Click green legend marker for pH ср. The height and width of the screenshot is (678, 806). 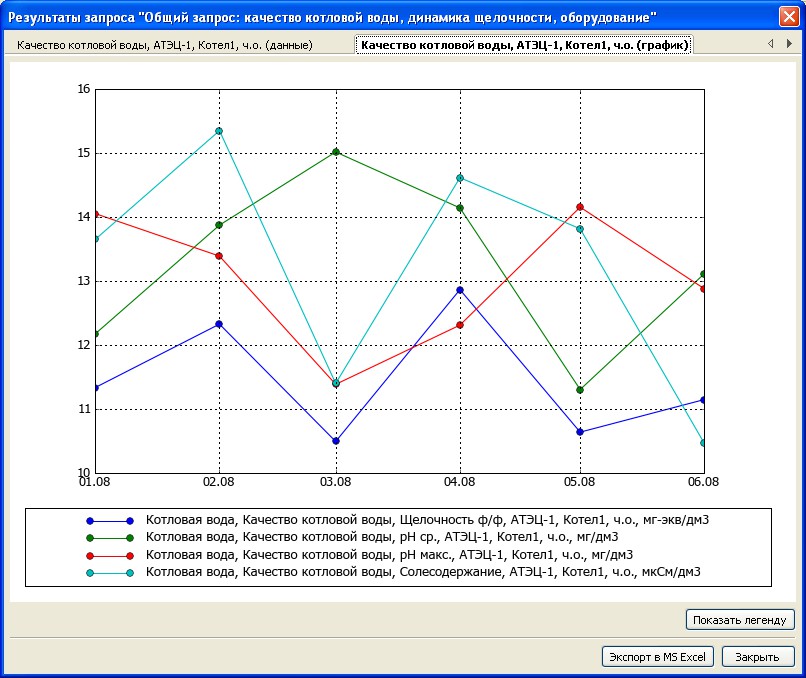110,538
